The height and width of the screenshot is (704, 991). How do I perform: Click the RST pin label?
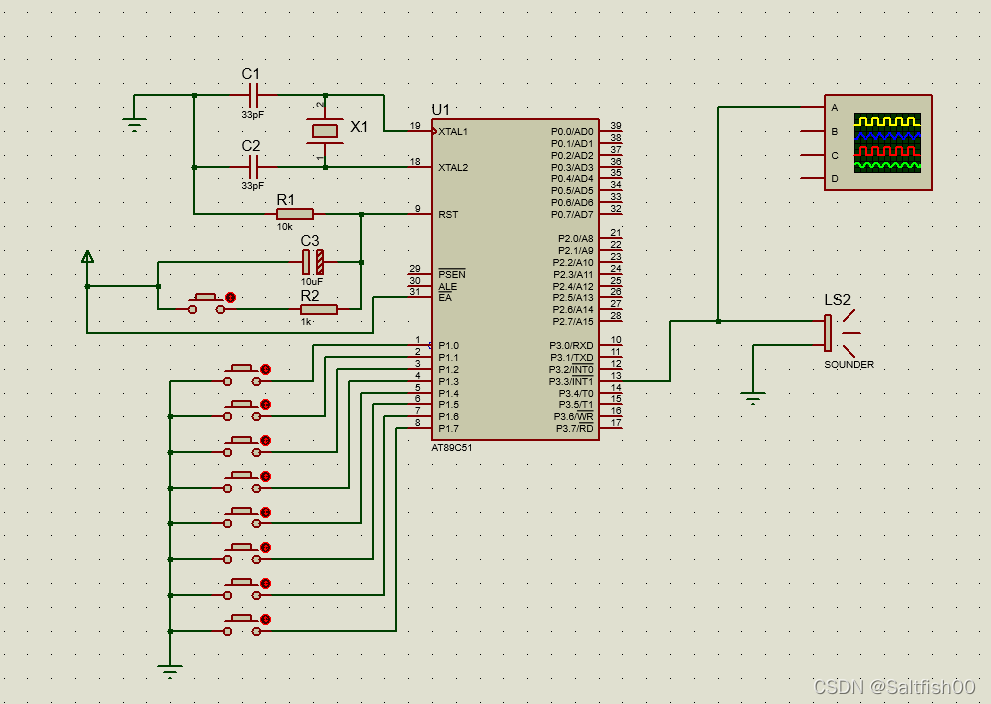pos(448,215)
